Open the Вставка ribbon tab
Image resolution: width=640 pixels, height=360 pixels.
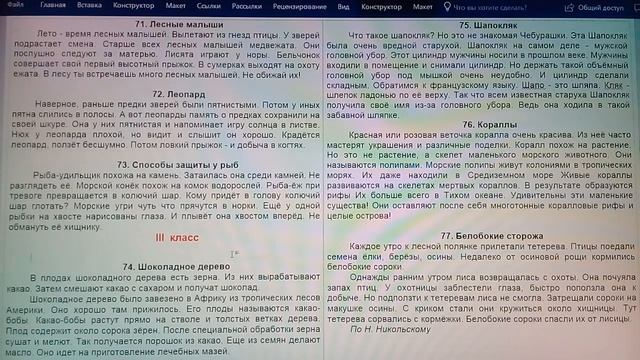pos(89,5)
